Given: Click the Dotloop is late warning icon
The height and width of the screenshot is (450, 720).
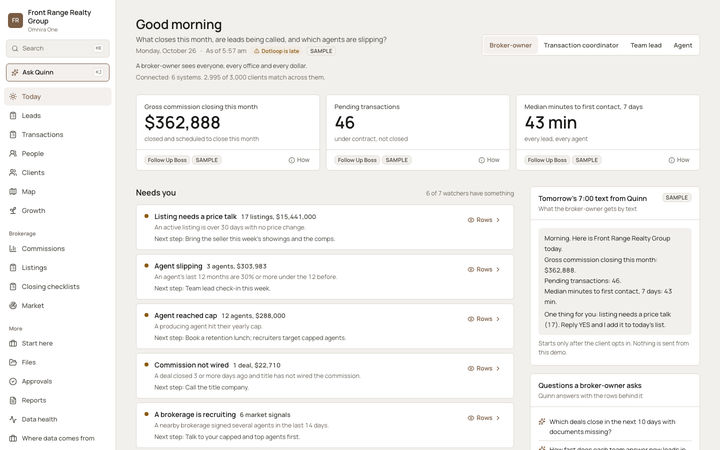Looking at the screenshot, I should (x=257, y=51).
